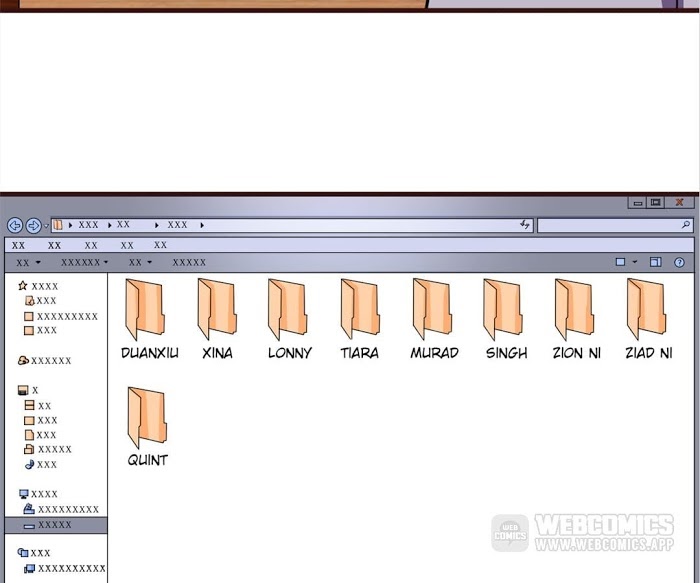The image size is (700, 583).
Task: Click the refresh button in address bar
Action: 525,226
